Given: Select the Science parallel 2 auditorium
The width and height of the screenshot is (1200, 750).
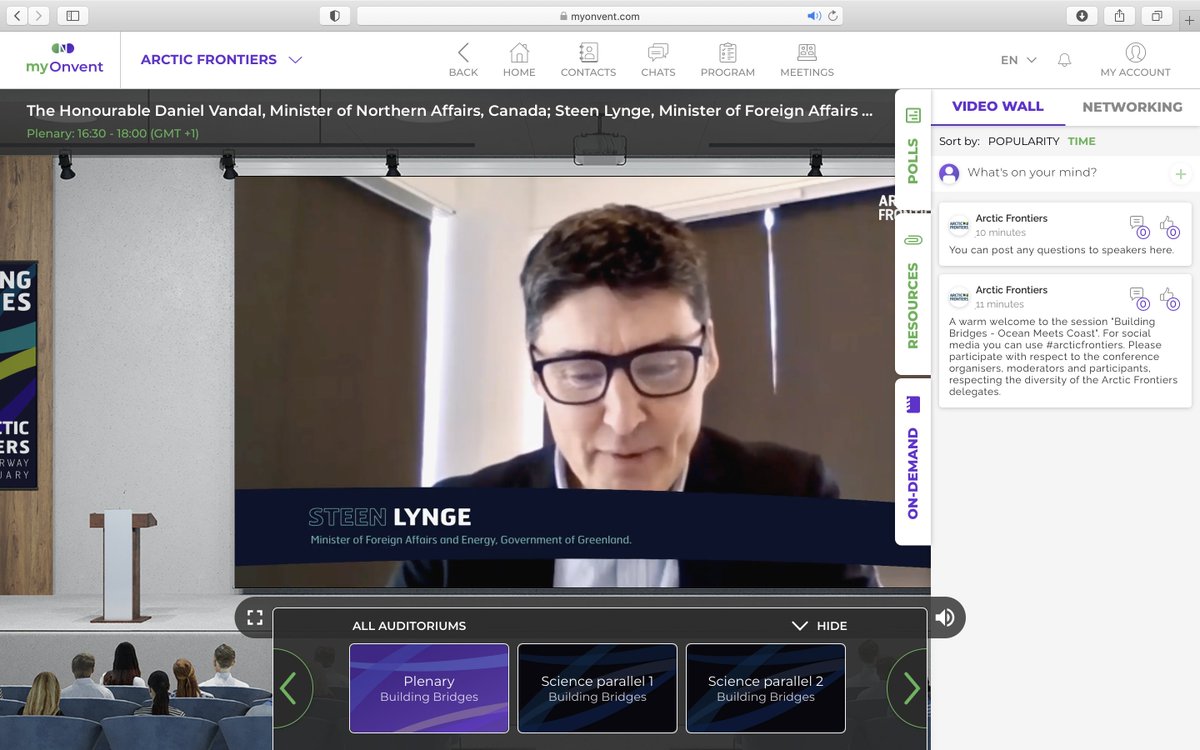Looking at the screenshot, I should tap(765, 688).
